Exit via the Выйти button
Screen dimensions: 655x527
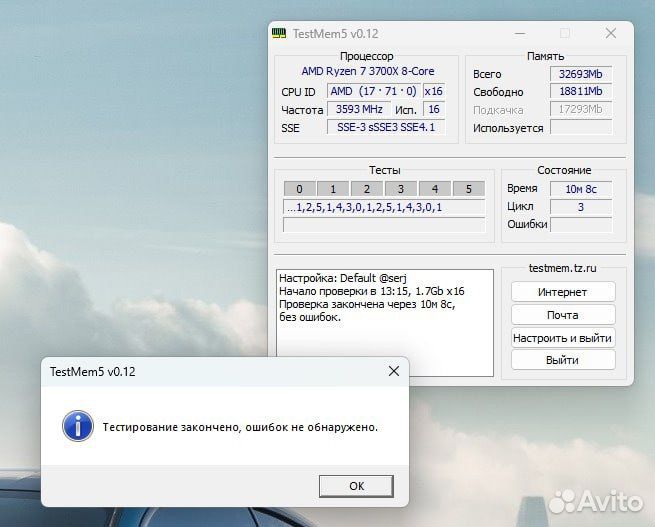[x=563, y=360]
